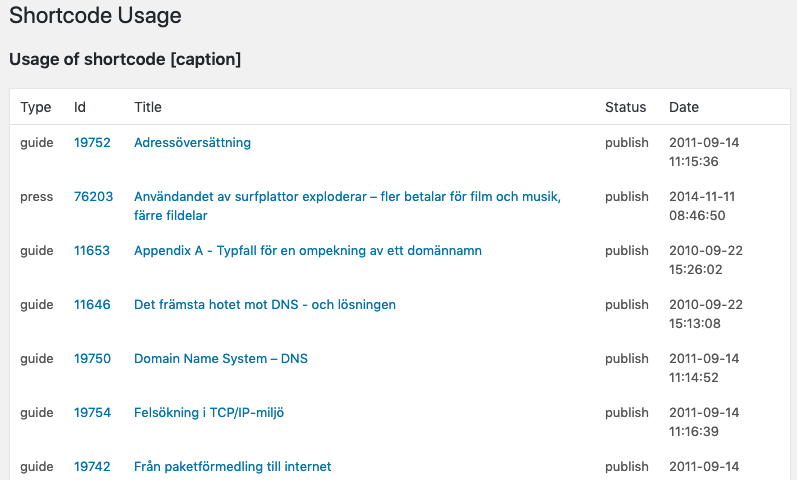Click the Status column header
This screenshot has width=797, height=480.
(625, 107)
